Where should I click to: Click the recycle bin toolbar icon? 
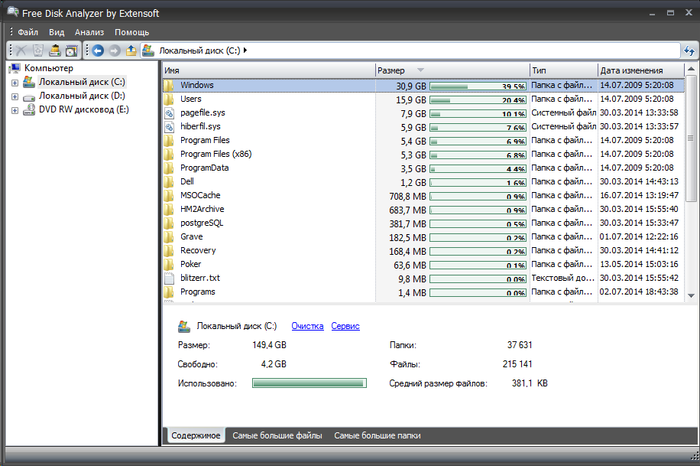tap(38, 51)
